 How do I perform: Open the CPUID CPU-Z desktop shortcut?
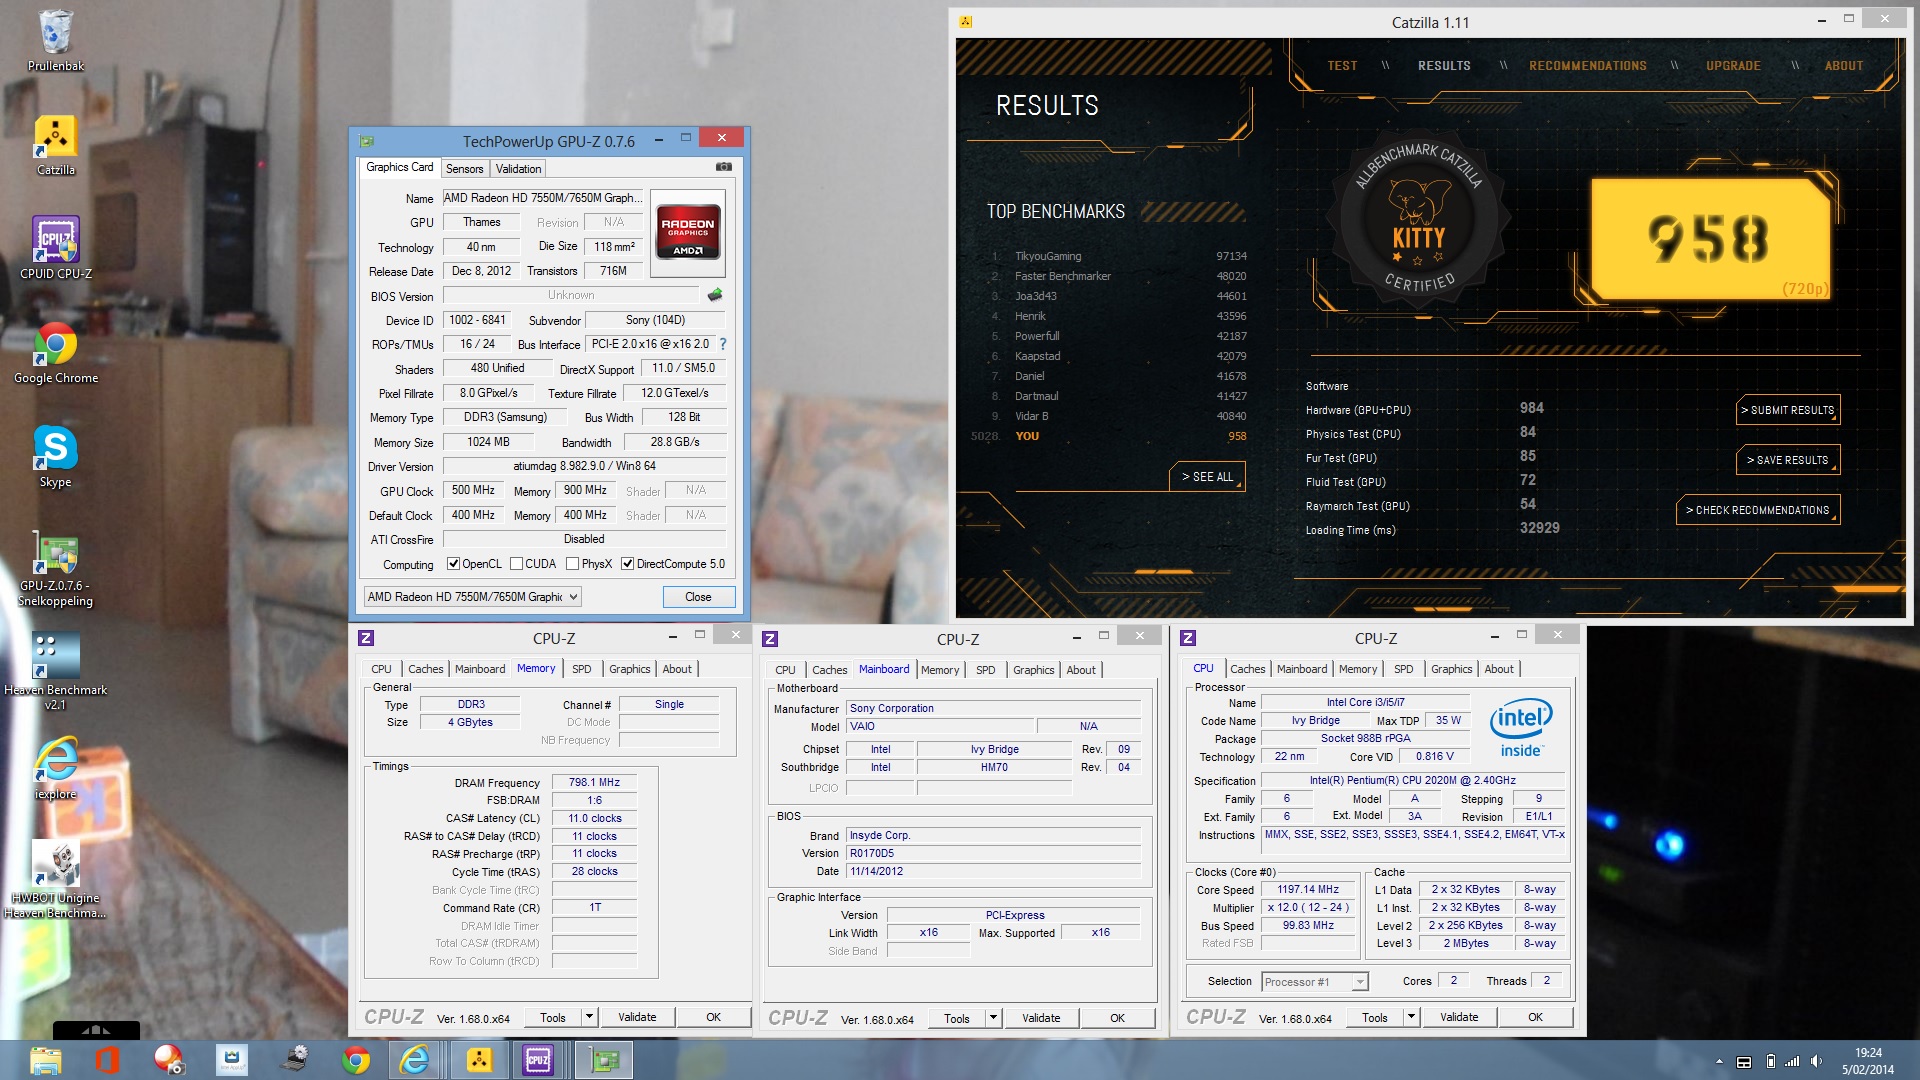[x=56, y=247]
